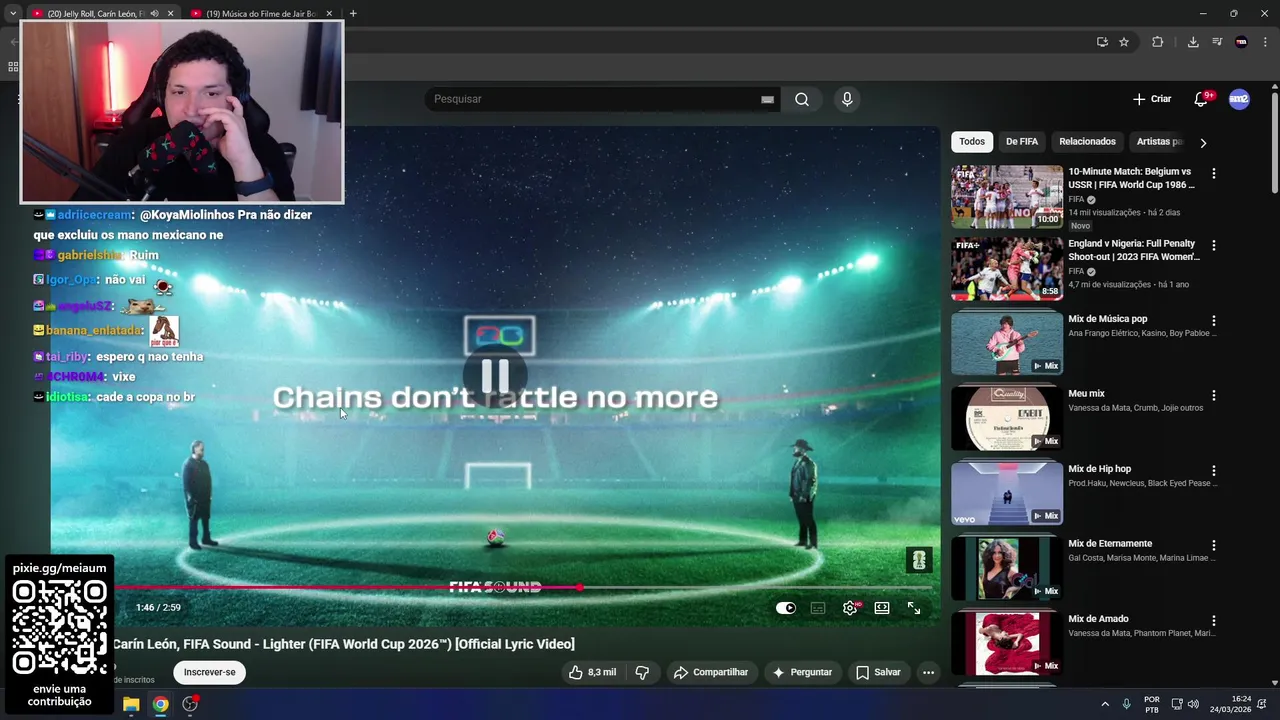This screenshot has width=1280, height=720.
Task: Open the England v Nigeria video thumbnail
Action: (1007, 268)
